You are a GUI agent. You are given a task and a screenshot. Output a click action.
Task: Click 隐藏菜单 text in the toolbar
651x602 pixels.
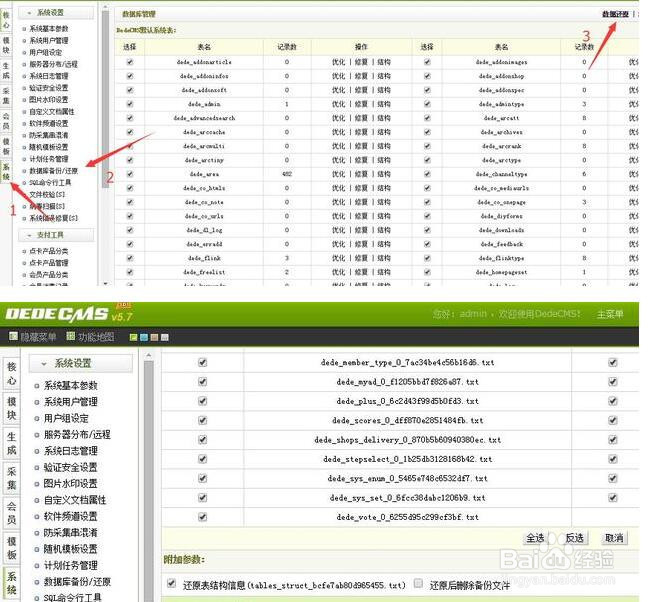38,337
